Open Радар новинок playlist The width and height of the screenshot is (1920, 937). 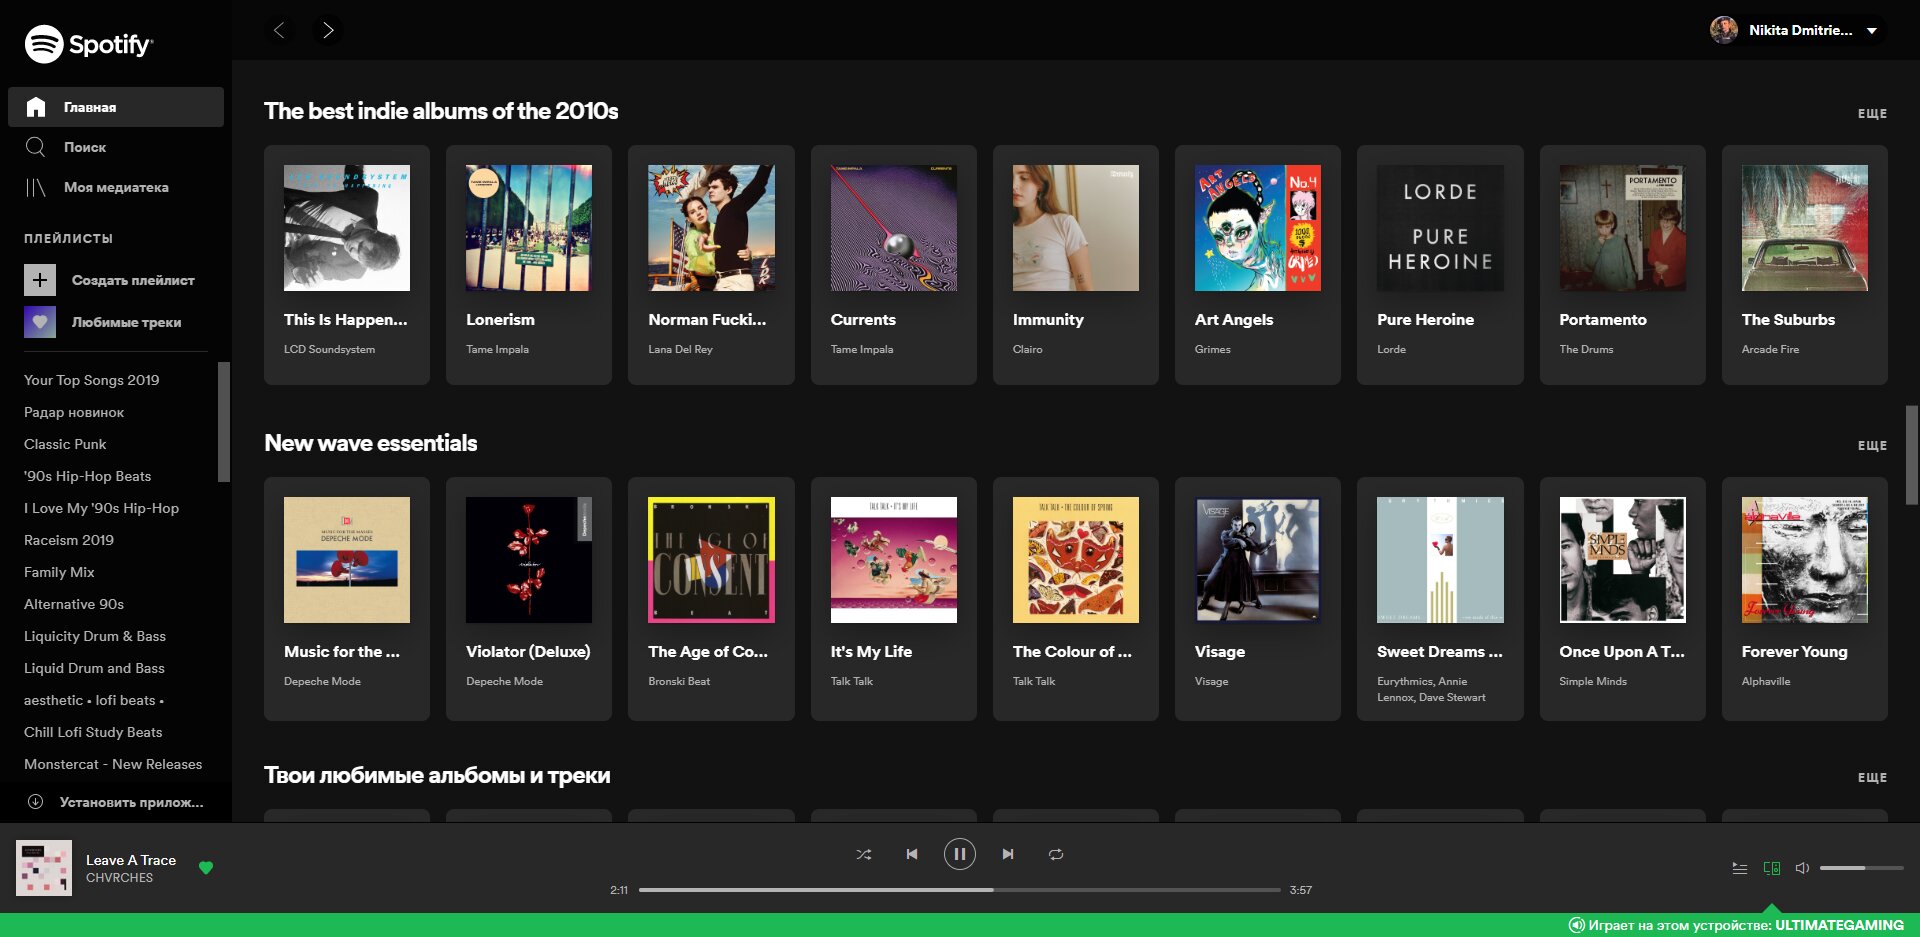74,412
